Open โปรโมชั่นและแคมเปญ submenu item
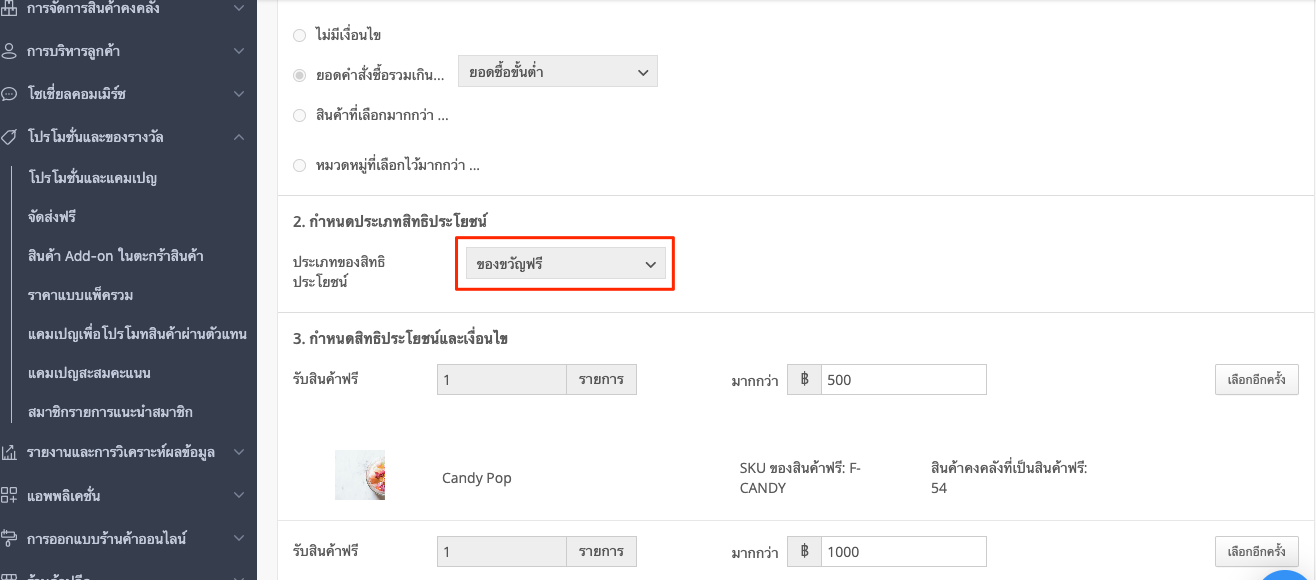The width and height of the screenshot is (1316, 580). point(93,178)
